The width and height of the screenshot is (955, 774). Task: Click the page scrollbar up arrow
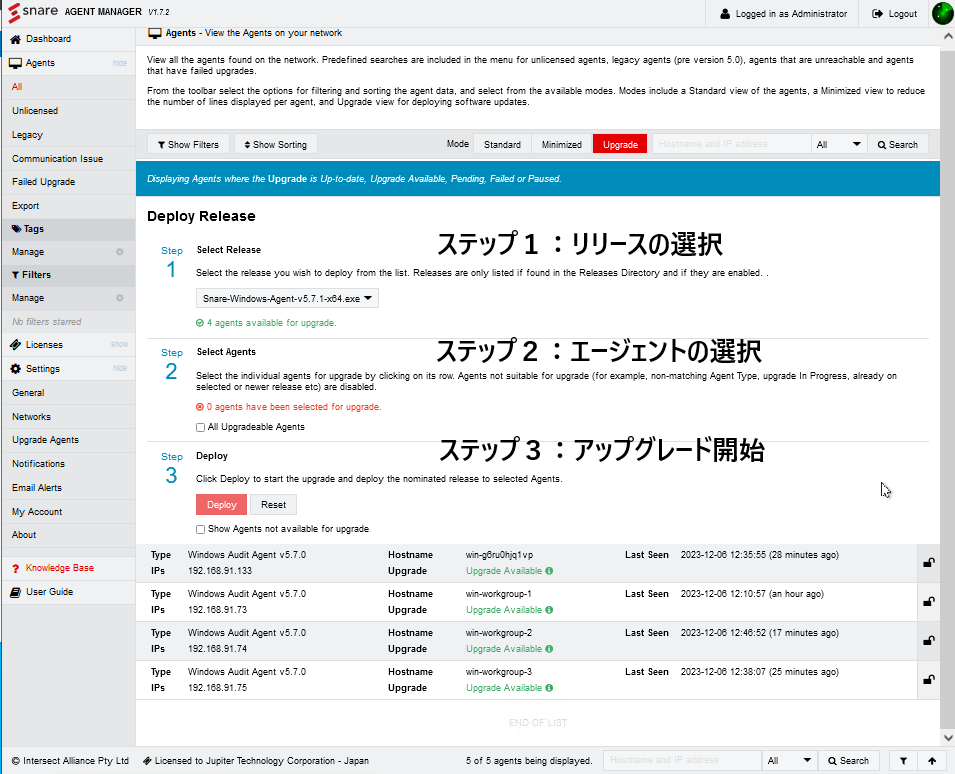(x=948, y=37)
